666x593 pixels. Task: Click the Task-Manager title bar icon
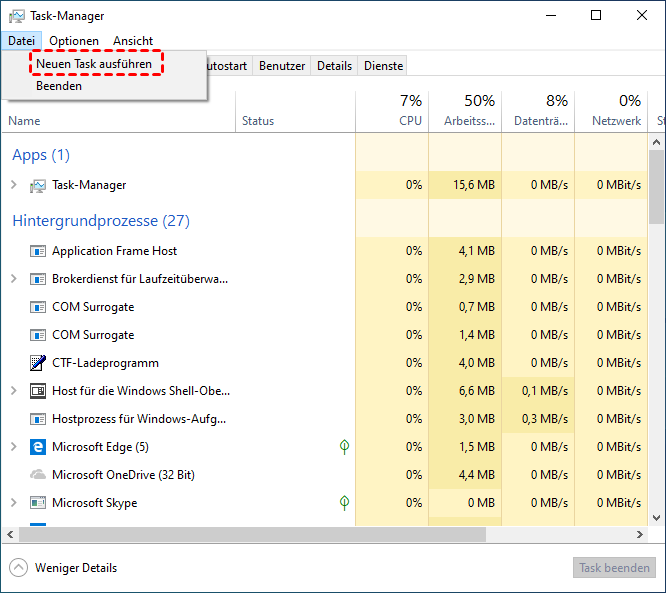[x=17, y=16]
